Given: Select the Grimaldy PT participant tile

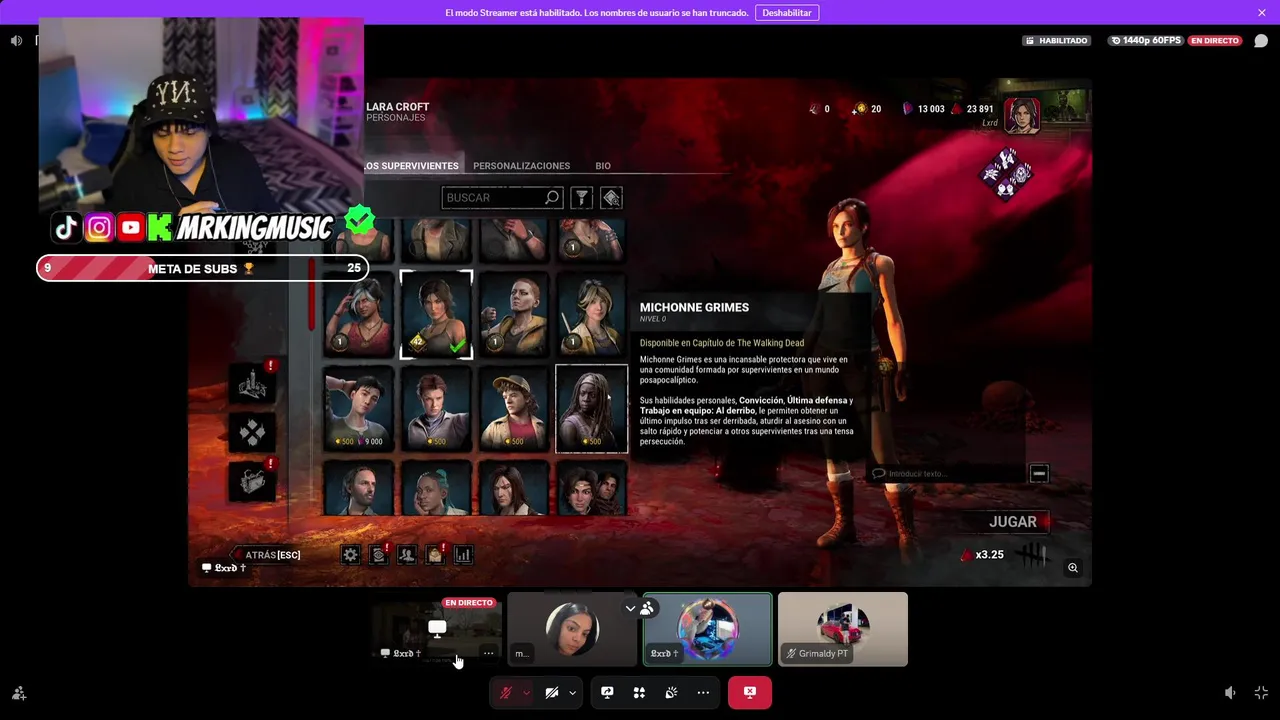Looking at the screenshot, I should (843, 629).
